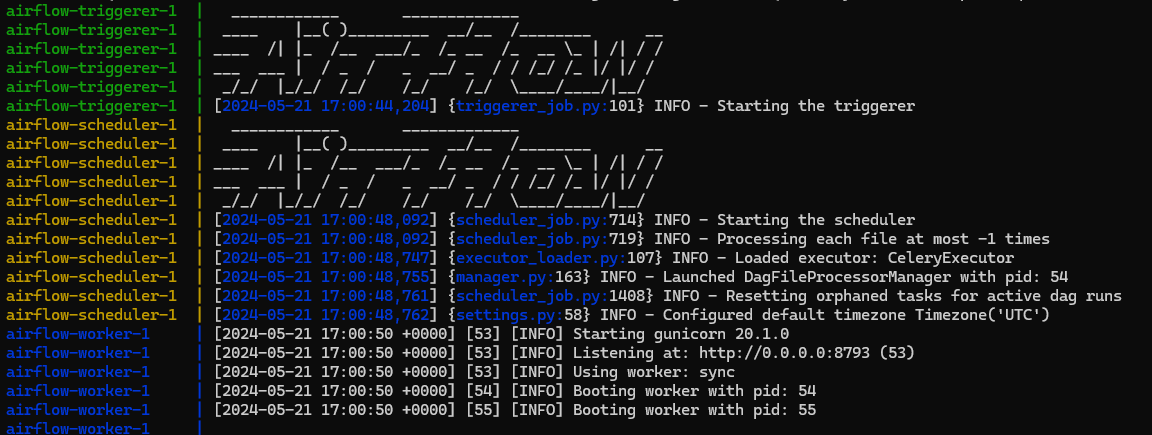Click the timestamp "17:00:48,747"
Screen dimensions: 1152x435
[375, 258]
